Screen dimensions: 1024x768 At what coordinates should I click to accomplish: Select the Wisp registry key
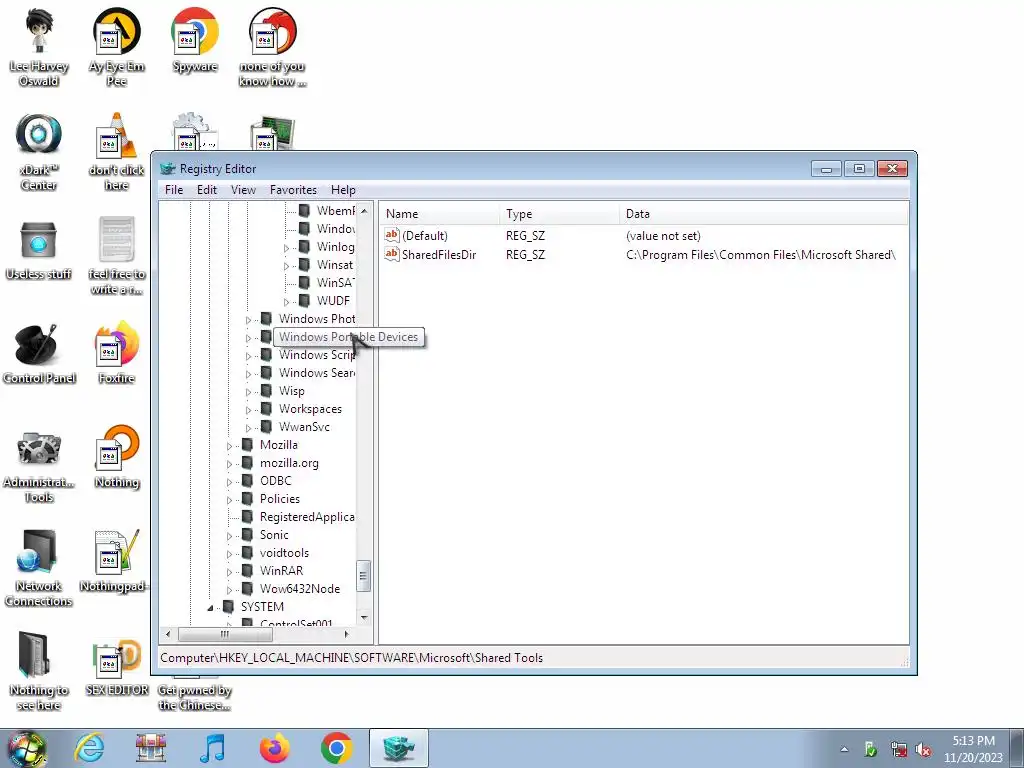coord(291,391)
